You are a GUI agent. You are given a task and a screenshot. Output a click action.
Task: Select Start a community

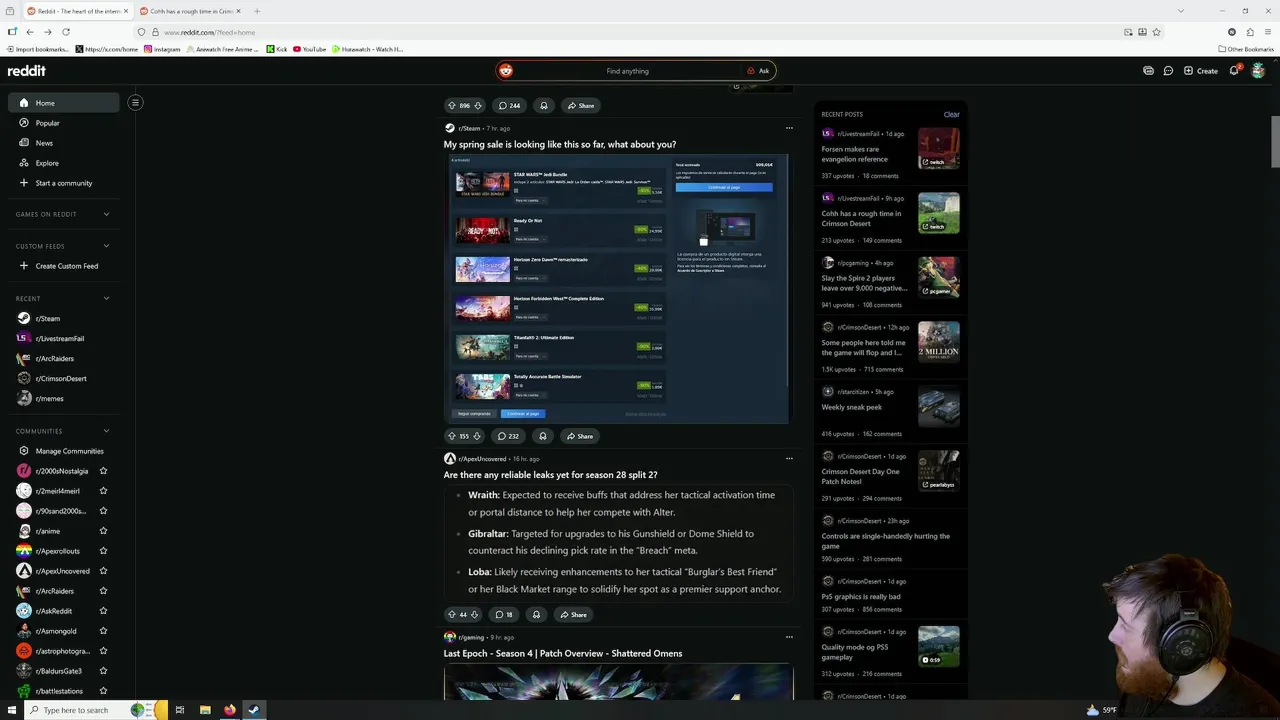[64, 183]
